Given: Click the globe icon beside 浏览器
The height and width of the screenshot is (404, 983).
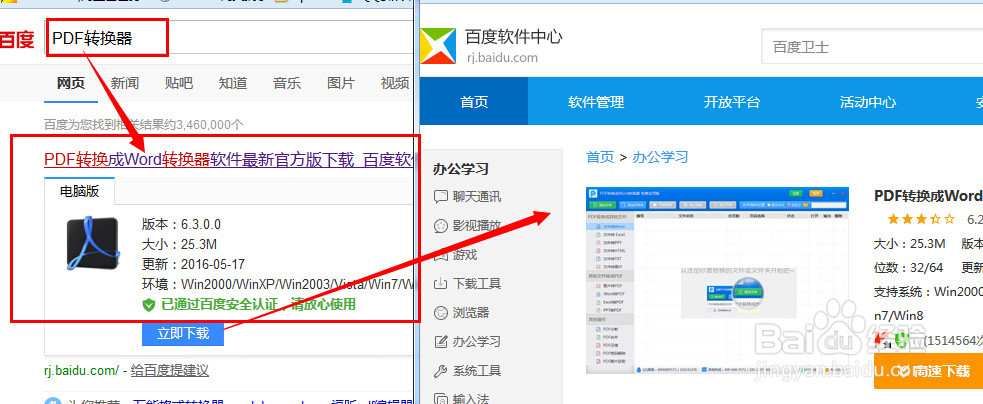Looking at the screenshot, I should coord(441,312).
